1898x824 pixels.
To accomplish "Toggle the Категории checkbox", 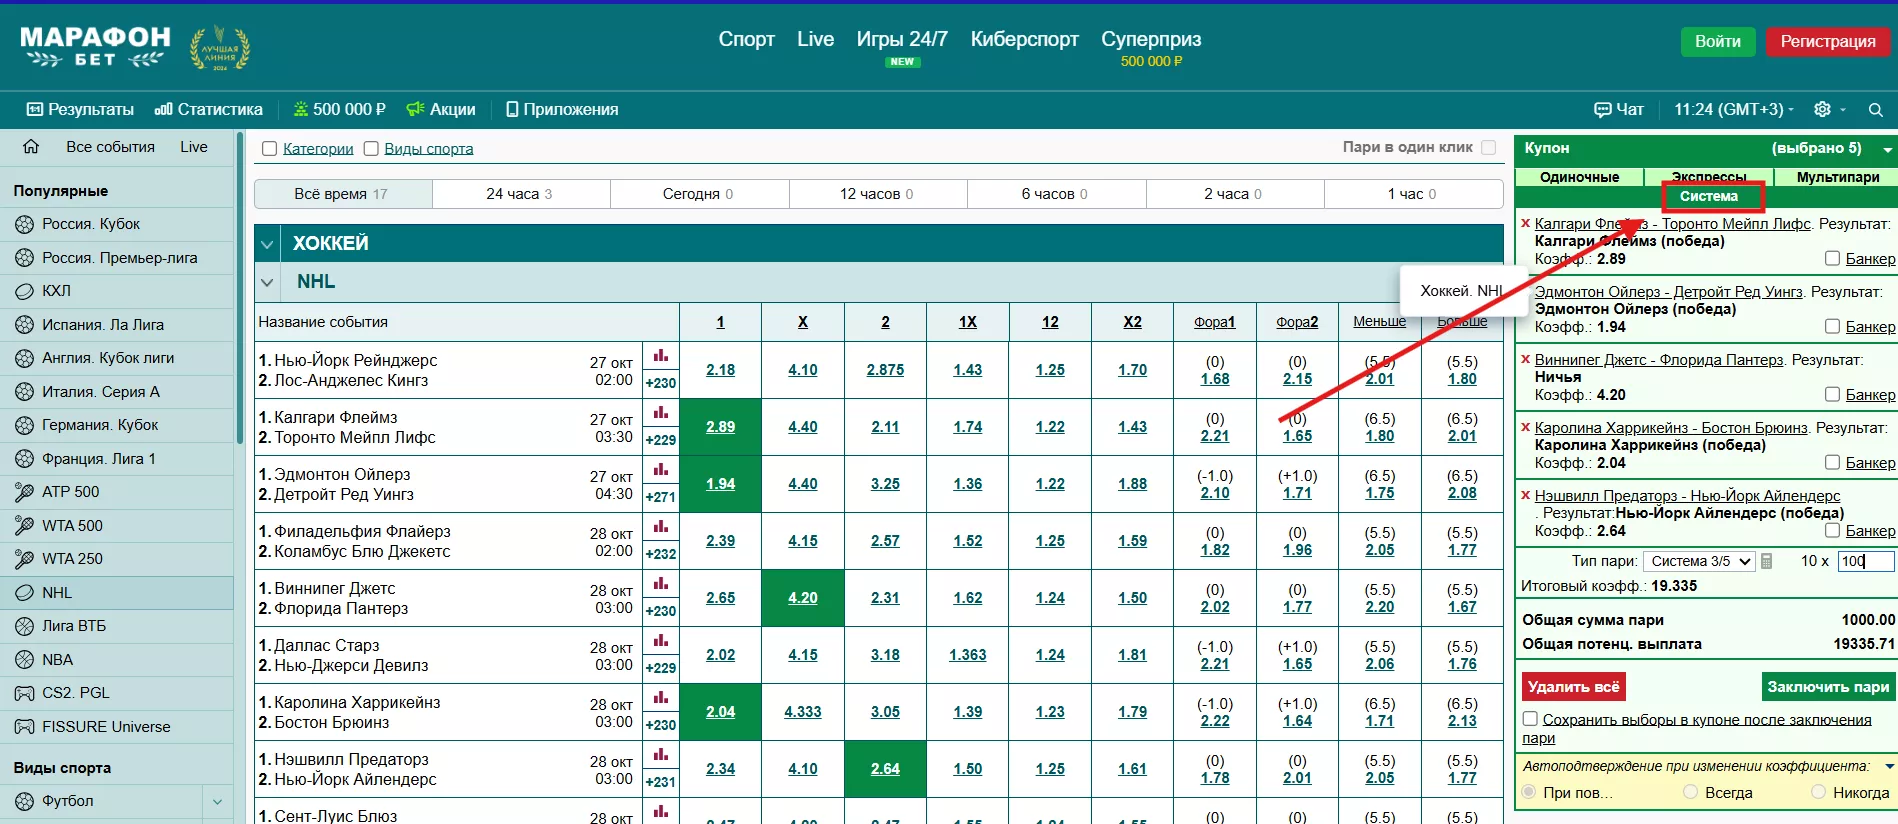I will click(269, 149).
